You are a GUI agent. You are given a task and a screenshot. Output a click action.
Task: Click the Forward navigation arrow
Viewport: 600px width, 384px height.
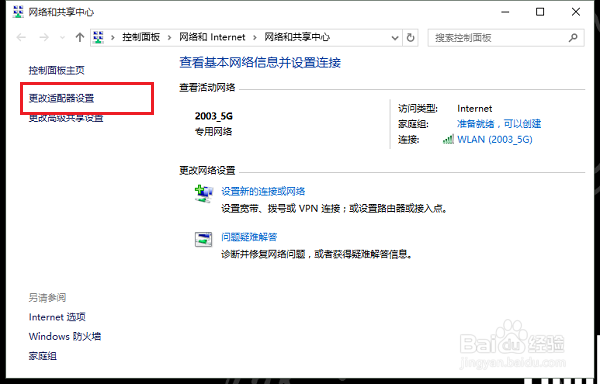click(44, 37)
